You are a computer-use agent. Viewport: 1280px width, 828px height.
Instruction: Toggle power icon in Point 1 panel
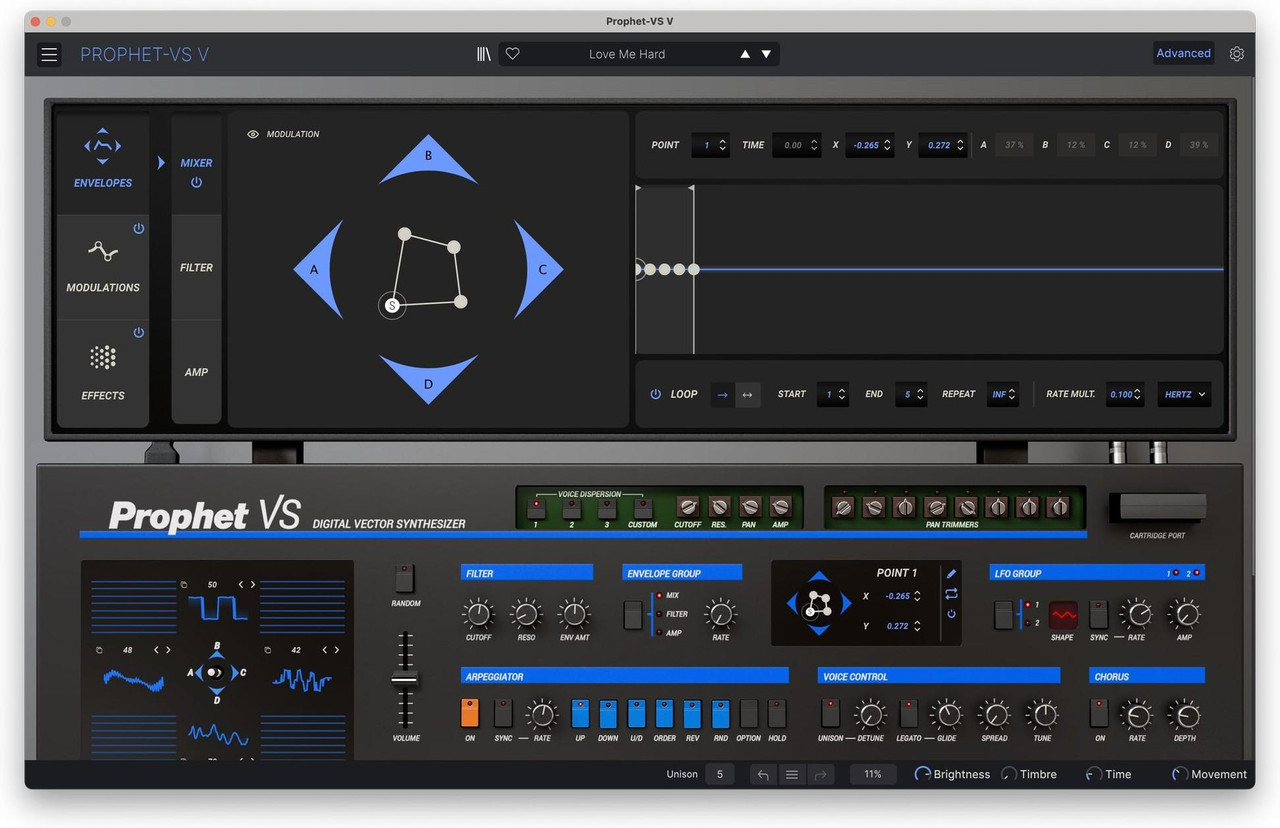[951, 613]
